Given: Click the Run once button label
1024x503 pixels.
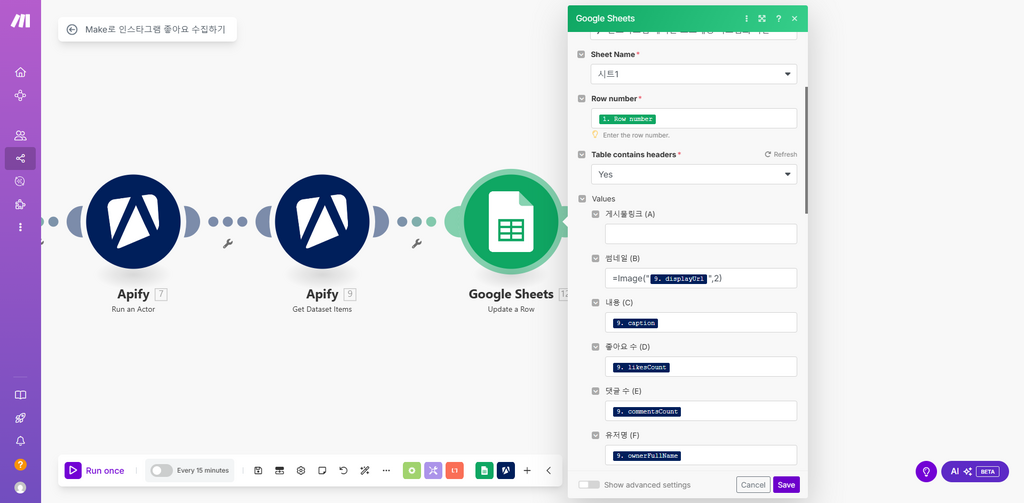Looking at the screenshot, I should click(104, 470).
